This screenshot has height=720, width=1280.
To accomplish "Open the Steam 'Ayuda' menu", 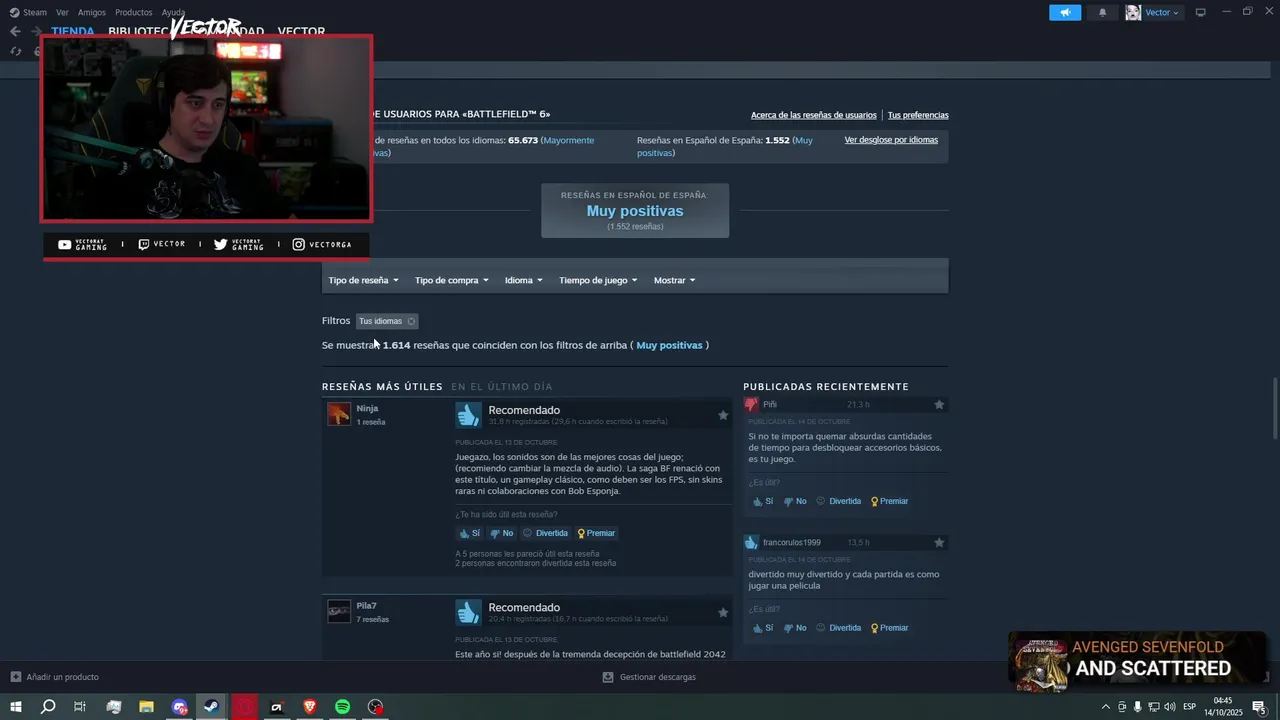I will 173,12.
